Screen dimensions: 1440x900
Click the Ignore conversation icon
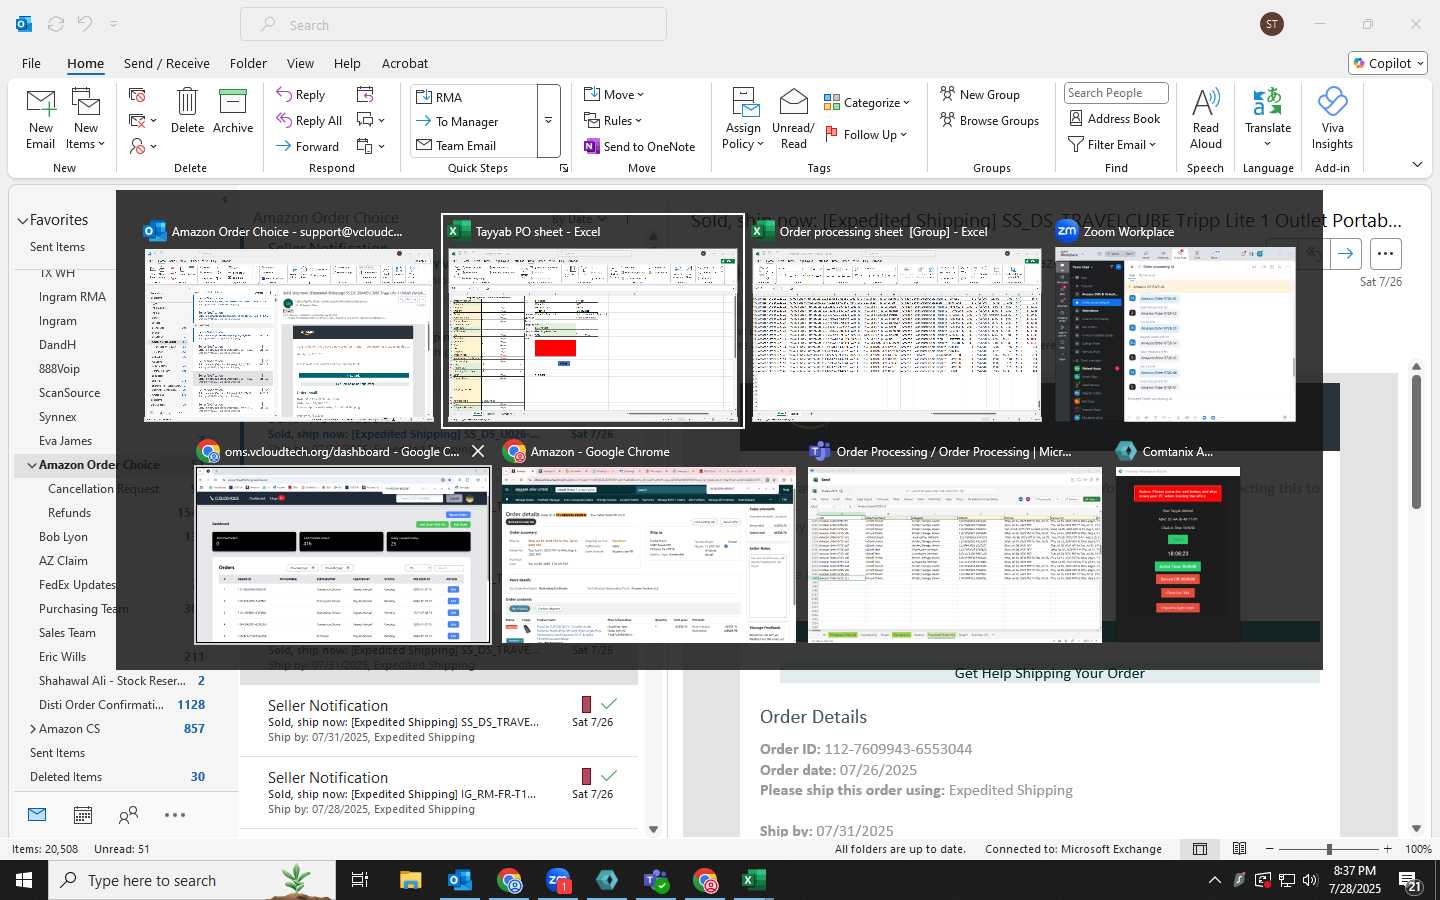pos(138,94)
